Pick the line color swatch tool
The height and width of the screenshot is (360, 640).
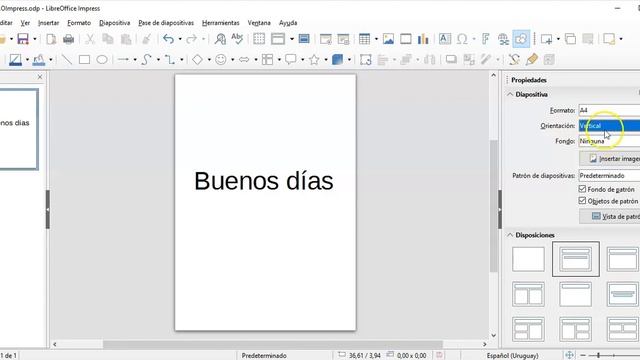point(15,60)
